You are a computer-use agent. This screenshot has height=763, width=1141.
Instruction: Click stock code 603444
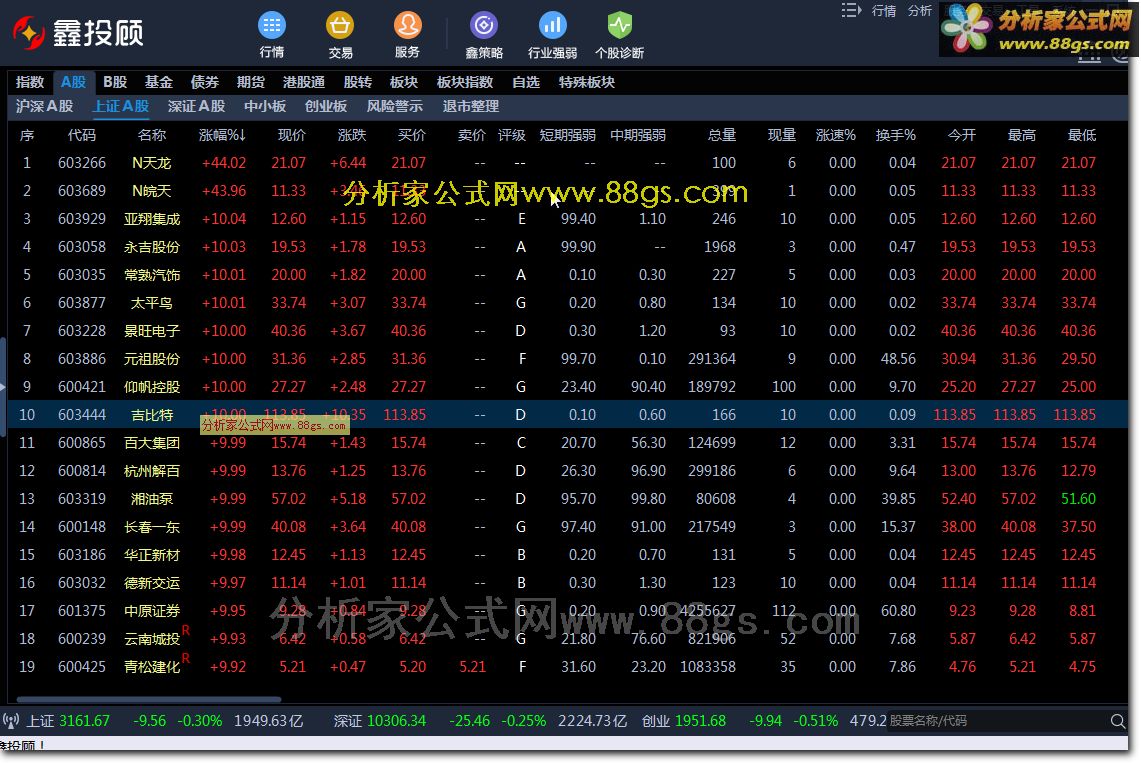82,415
